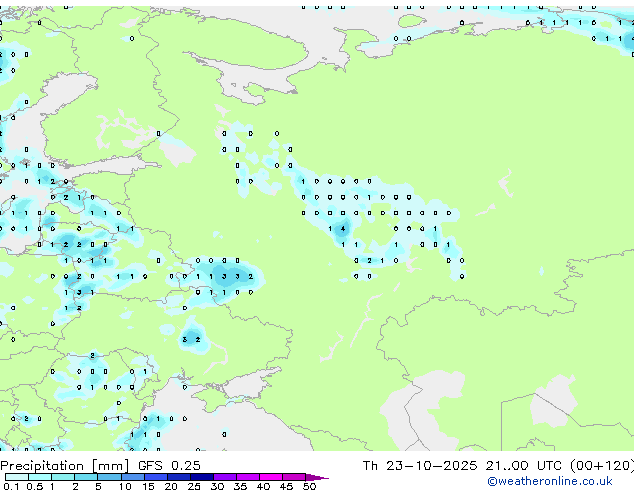
Task: Select the legend swatch between 15 and 20
Action: pyautogui.click(x=156, y=477)
